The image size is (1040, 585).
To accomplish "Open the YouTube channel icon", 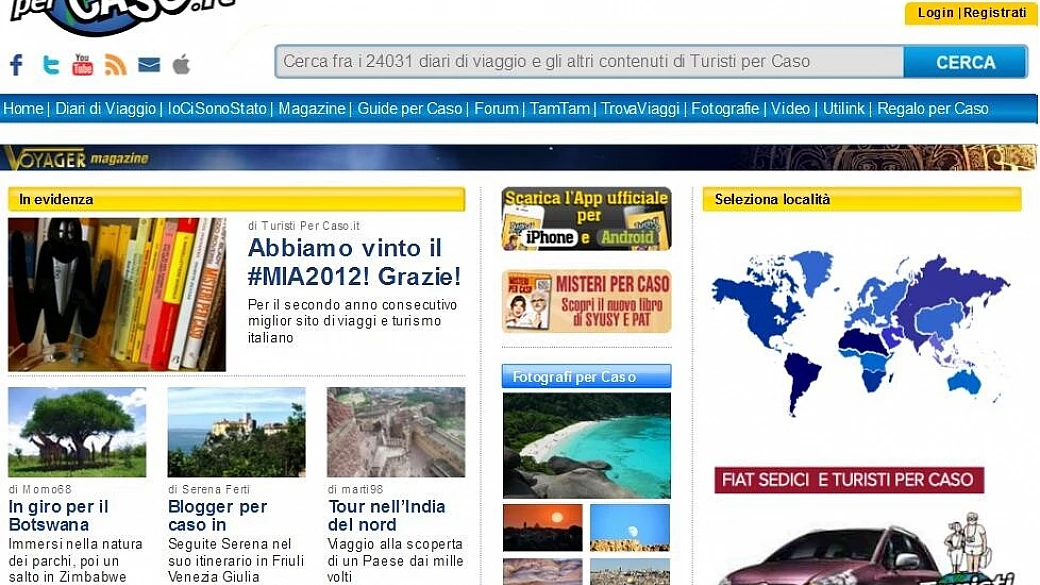I will [x=82, y=65].
